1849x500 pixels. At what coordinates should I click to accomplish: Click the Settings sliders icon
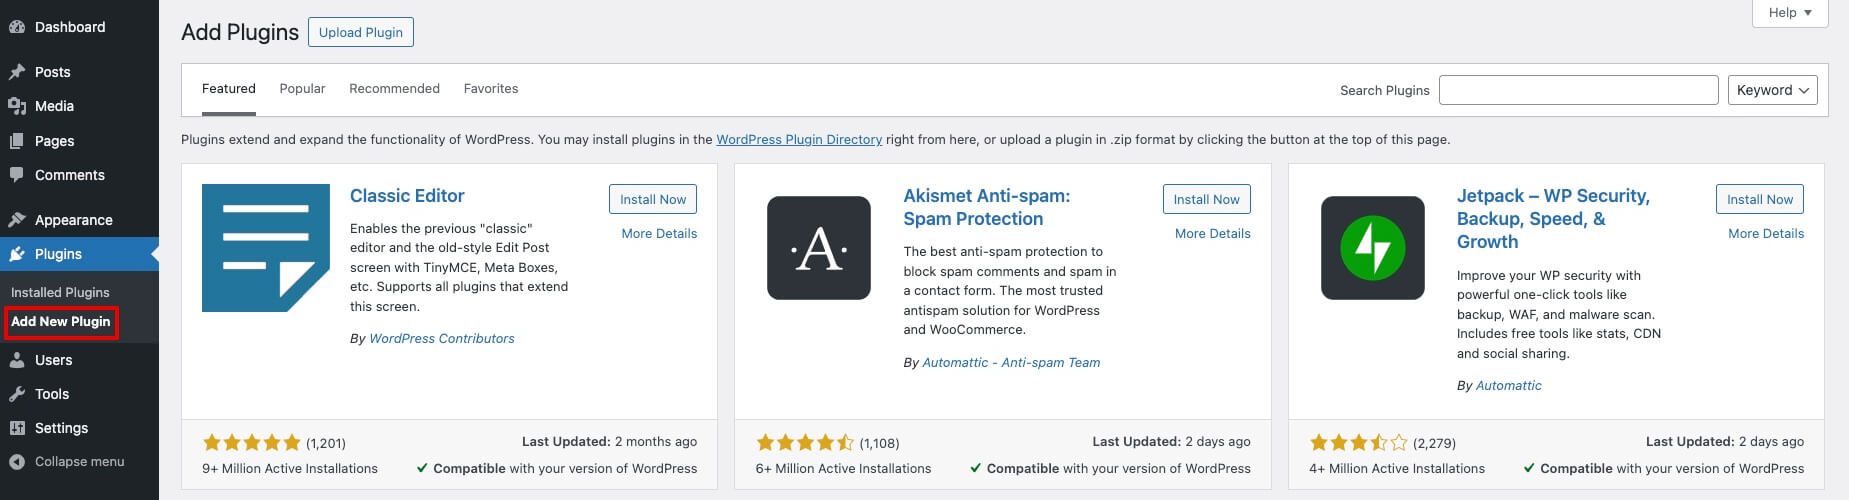point(17,428)
